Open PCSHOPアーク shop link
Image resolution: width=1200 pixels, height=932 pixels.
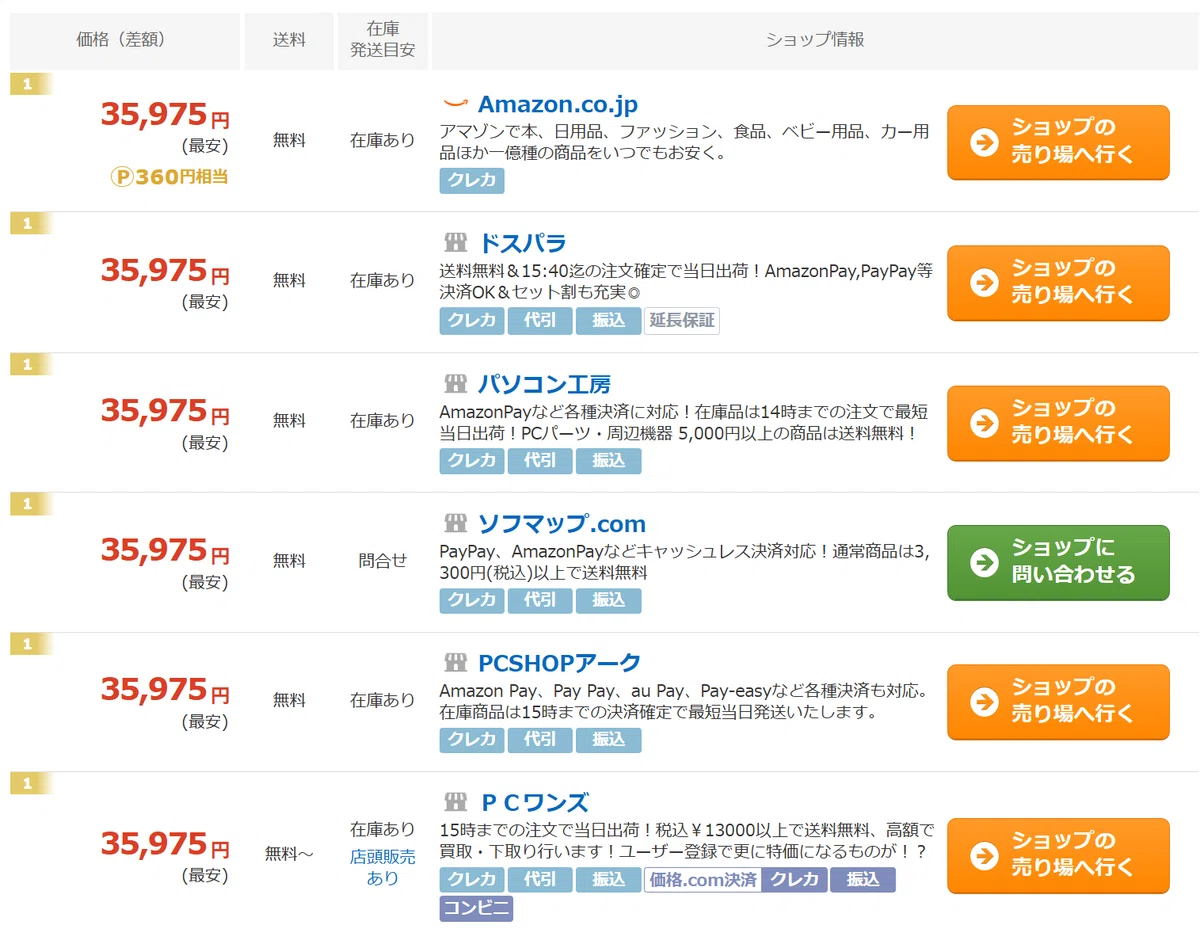point(560,663)
